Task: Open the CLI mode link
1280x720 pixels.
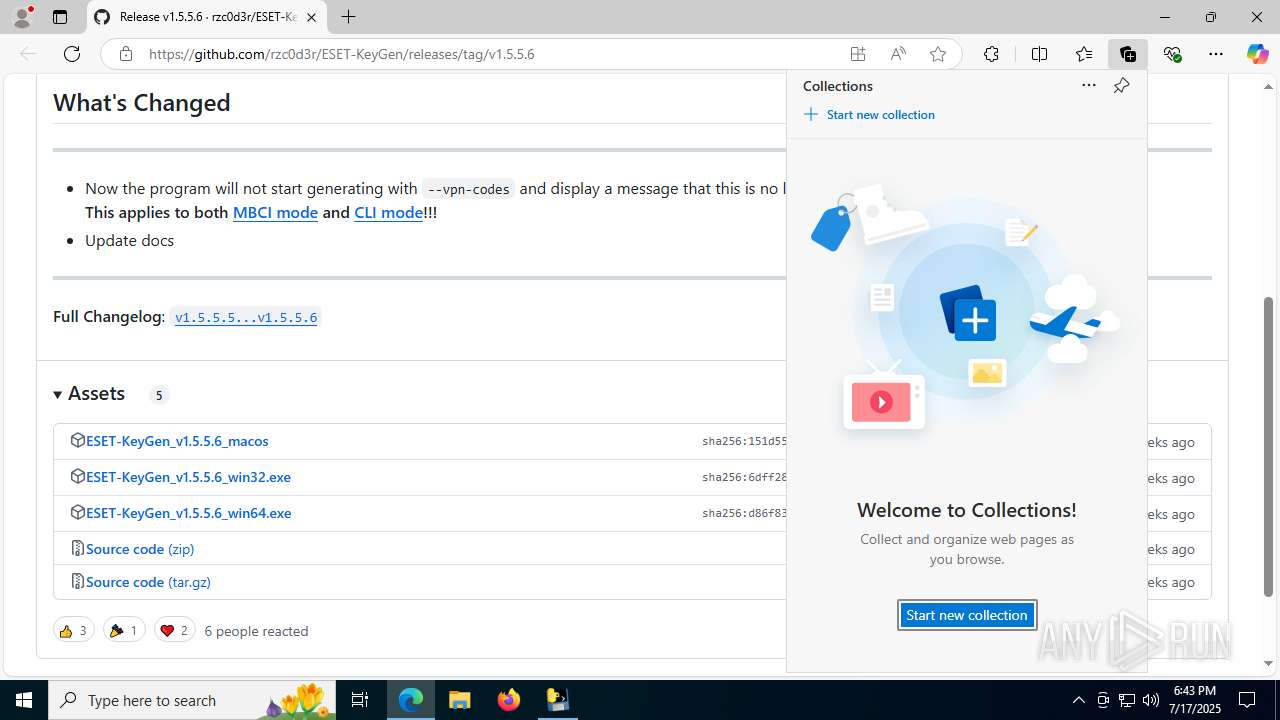Action: click(388, 212)
